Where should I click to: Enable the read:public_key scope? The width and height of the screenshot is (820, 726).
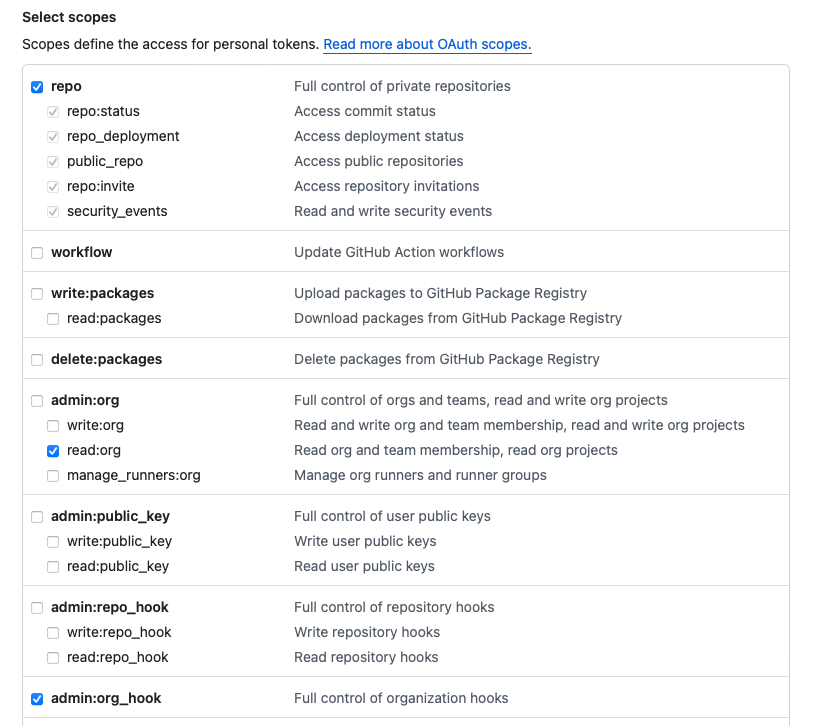pos(53,567)
